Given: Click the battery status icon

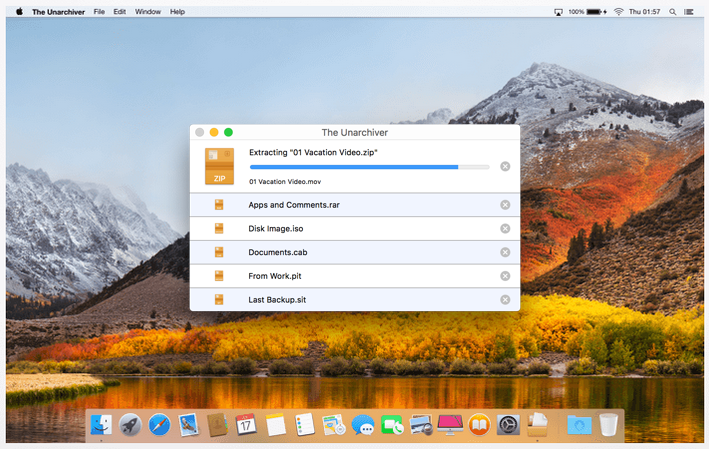Looking at the screenshot, I should tap(596, 12).
